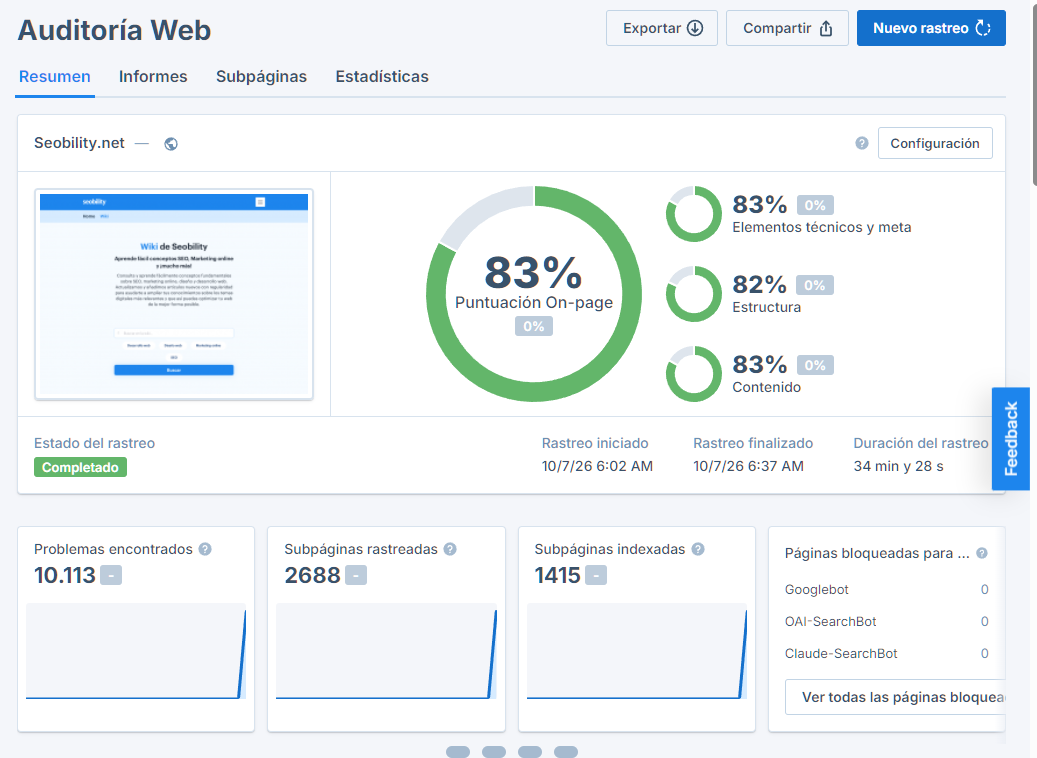Image resolution: width=1037 pixels, height=758 pixels.
Task: Click the Compartir button
Action: (787, 28)
